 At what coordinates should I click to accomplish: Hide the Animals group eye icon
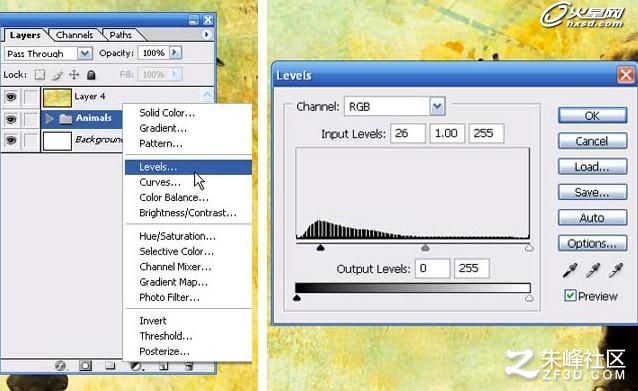click(x=11, y=119)
